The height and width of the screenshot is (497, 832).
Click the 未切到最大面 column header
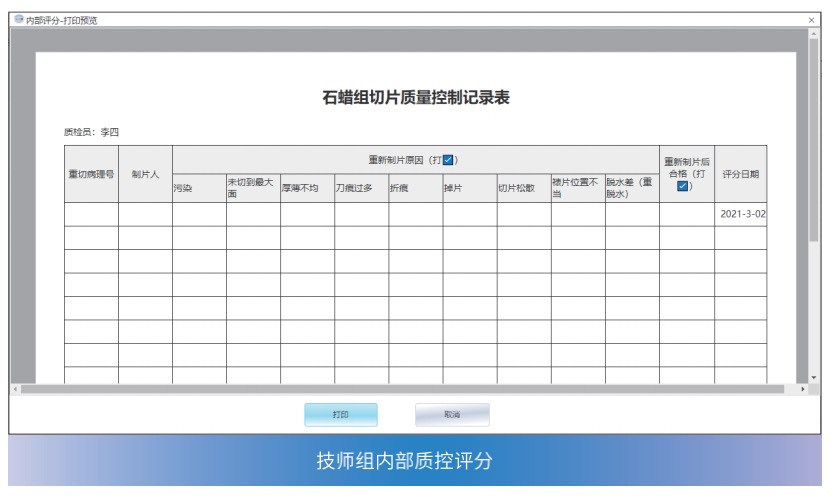pos(254,188)
